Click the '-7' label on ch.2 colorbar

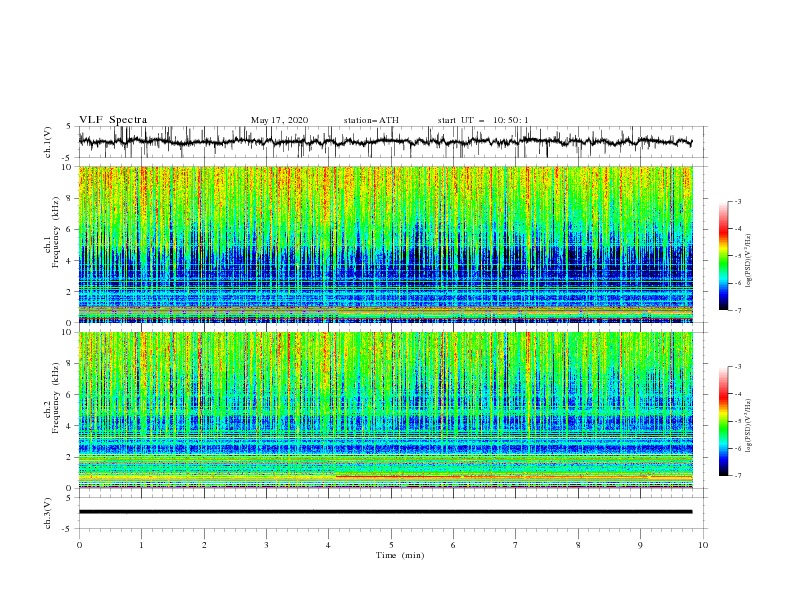[737, 475]
